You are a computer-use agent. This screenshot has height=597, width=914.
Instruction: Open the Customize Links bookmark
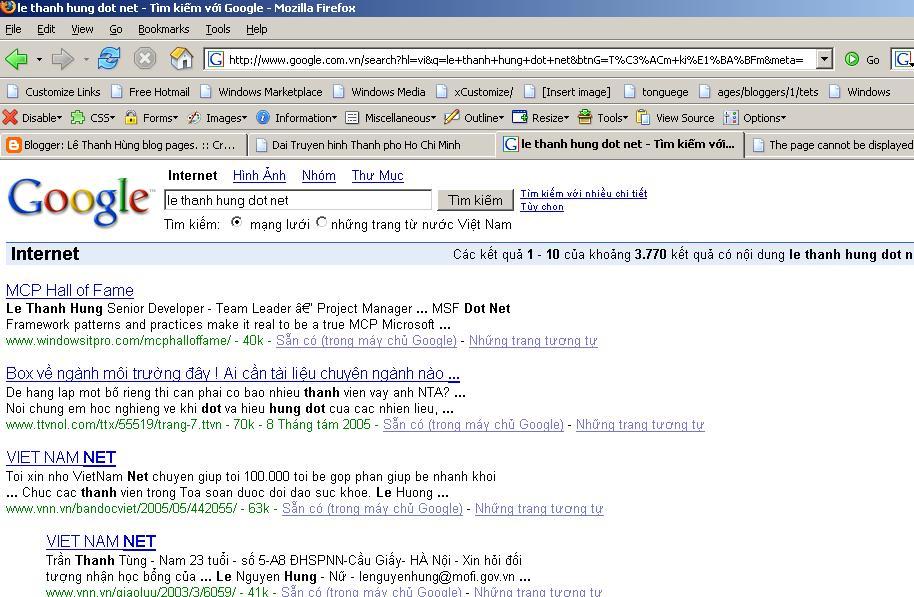coord(54,92)
